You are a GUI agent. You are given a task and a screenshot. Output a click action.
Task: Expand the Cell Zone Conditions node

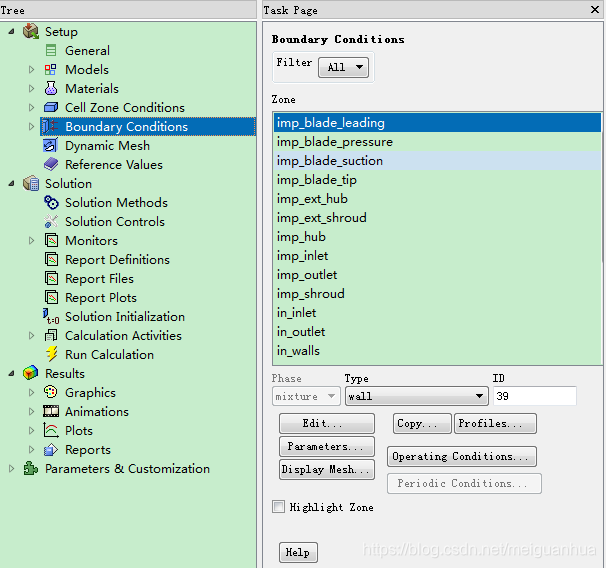pyautogui.click(x=31, y=108)
